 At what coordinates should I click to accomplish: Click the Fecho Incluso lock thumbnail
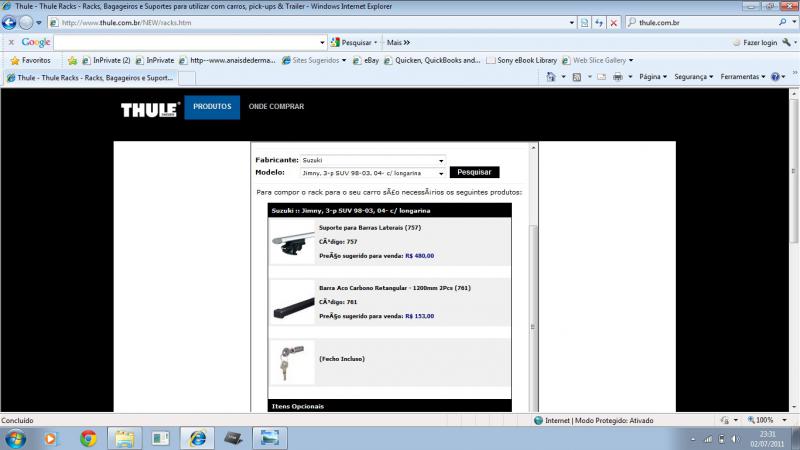click(x=292, y=363)
